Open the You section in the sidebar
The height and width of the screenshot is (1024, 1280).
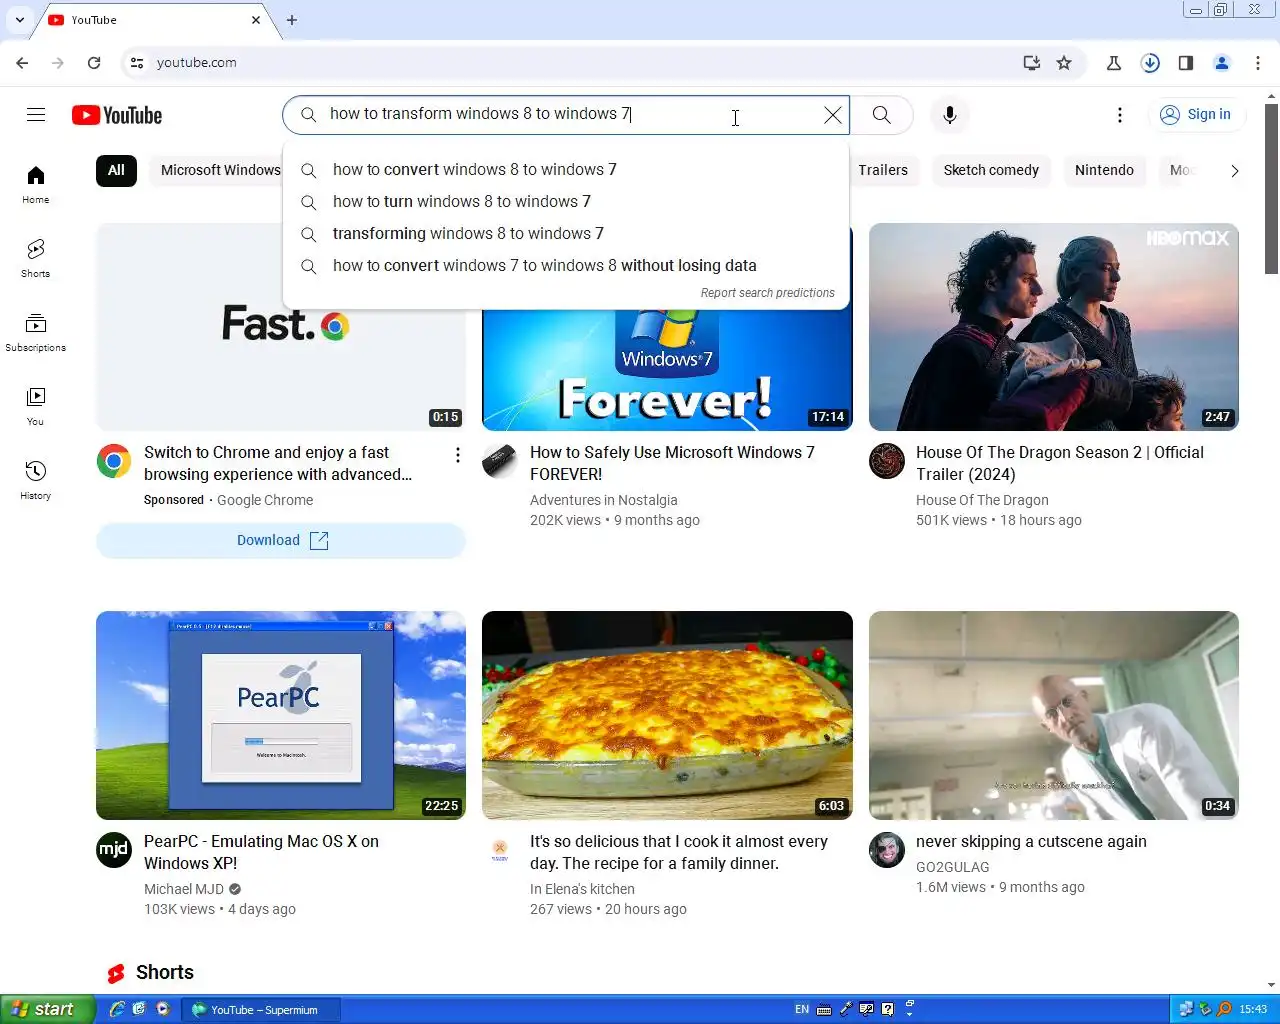point(36,407)
